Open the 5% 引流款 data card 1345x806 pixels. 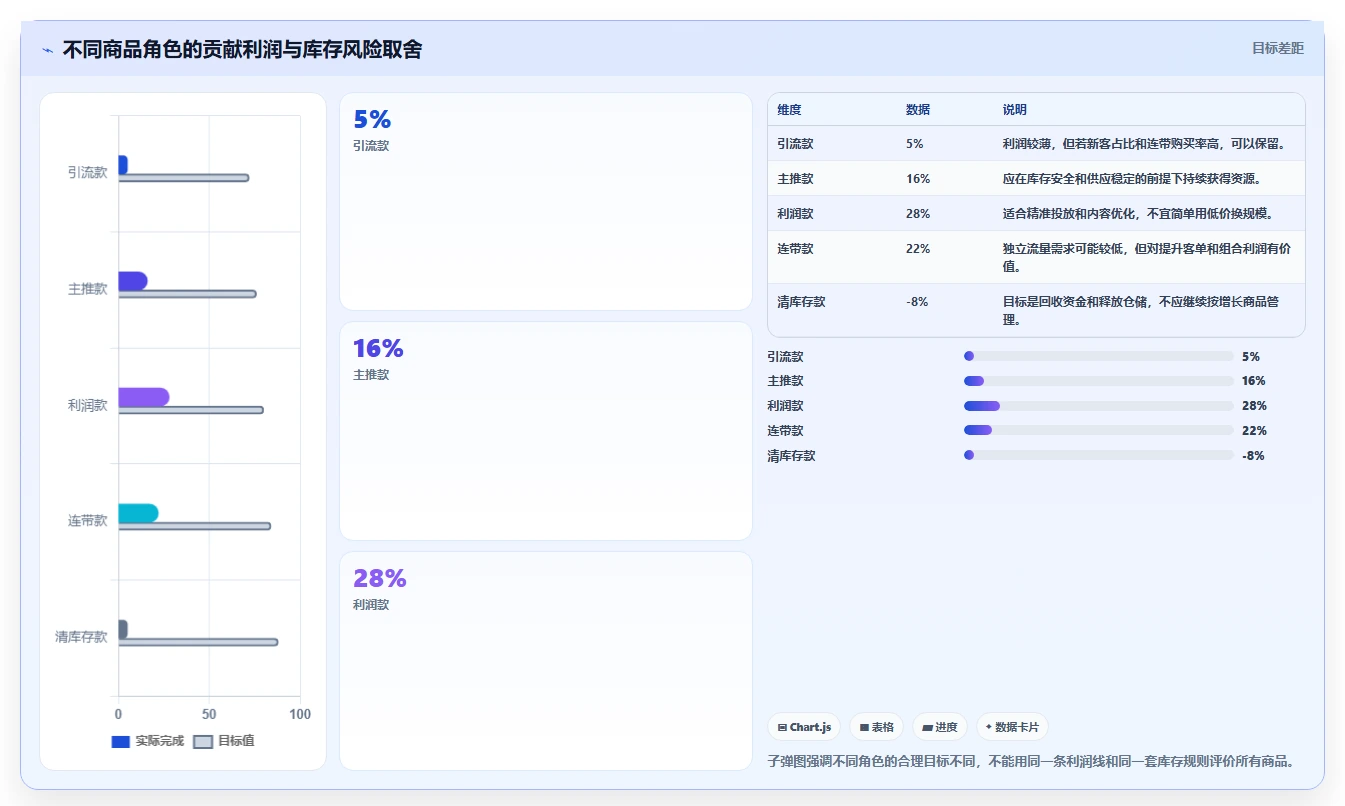coord(546,201)
